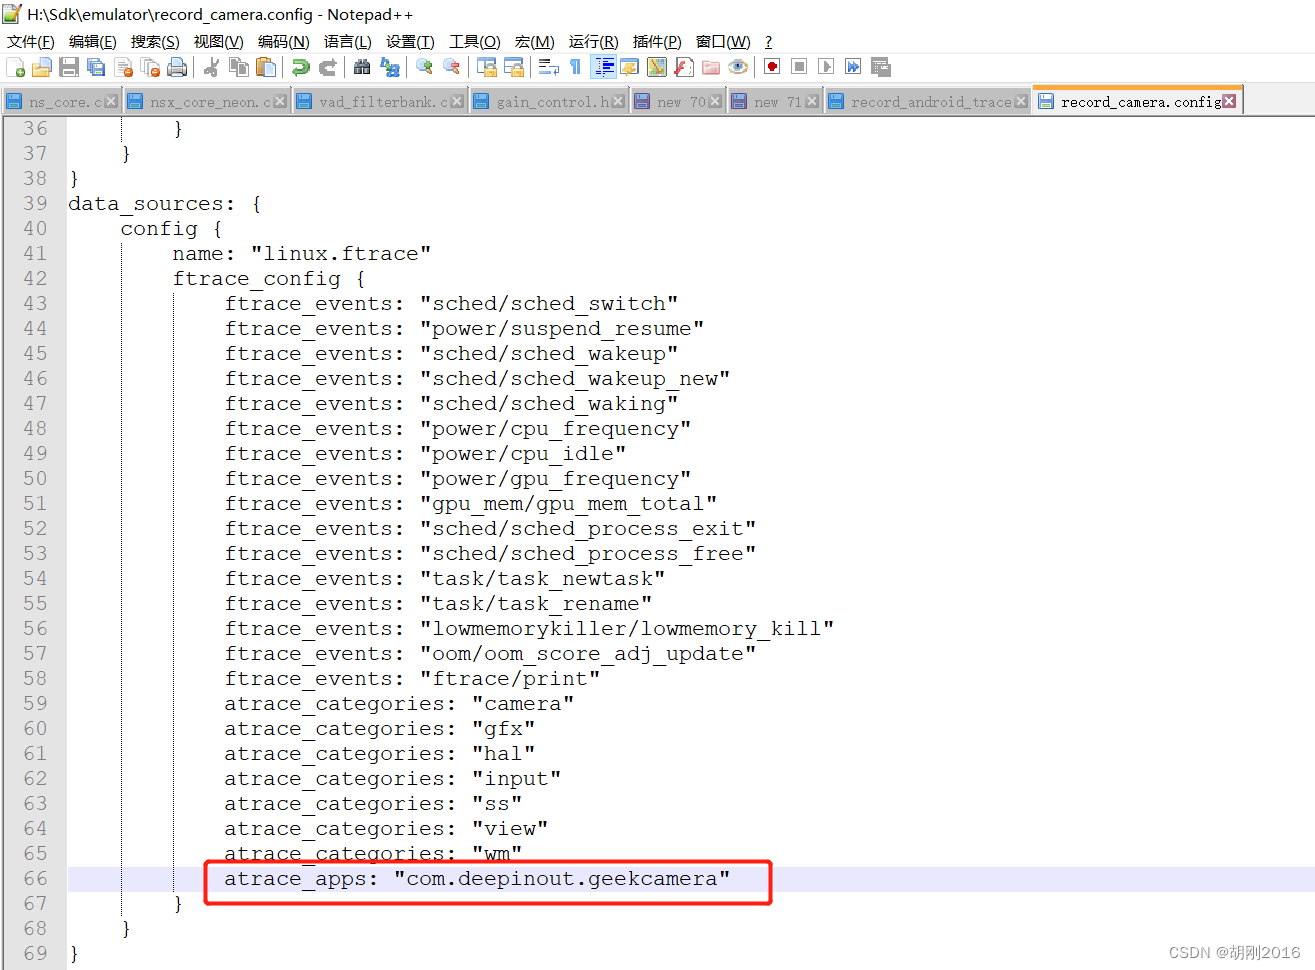Viewport: 1315px width, 970px height.
Task: Click the Replace toolbar icon
Action: [390, 67]
